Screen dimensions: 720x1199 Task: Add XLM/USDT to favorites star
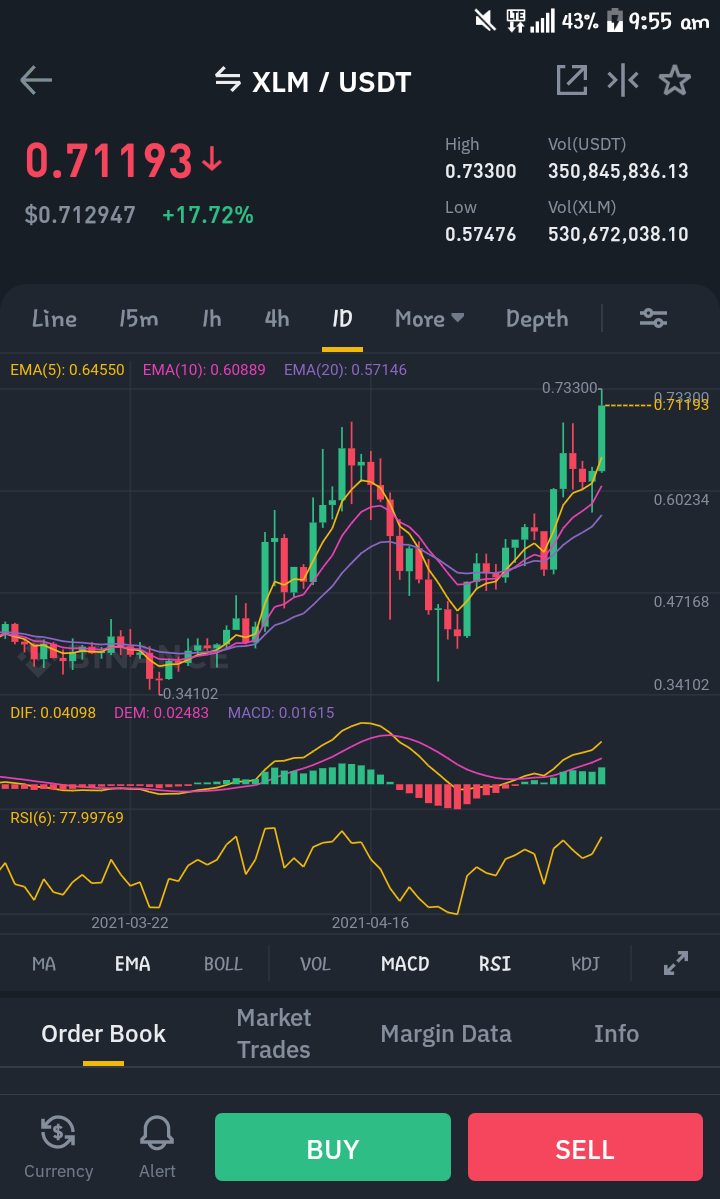coord(674,80)
